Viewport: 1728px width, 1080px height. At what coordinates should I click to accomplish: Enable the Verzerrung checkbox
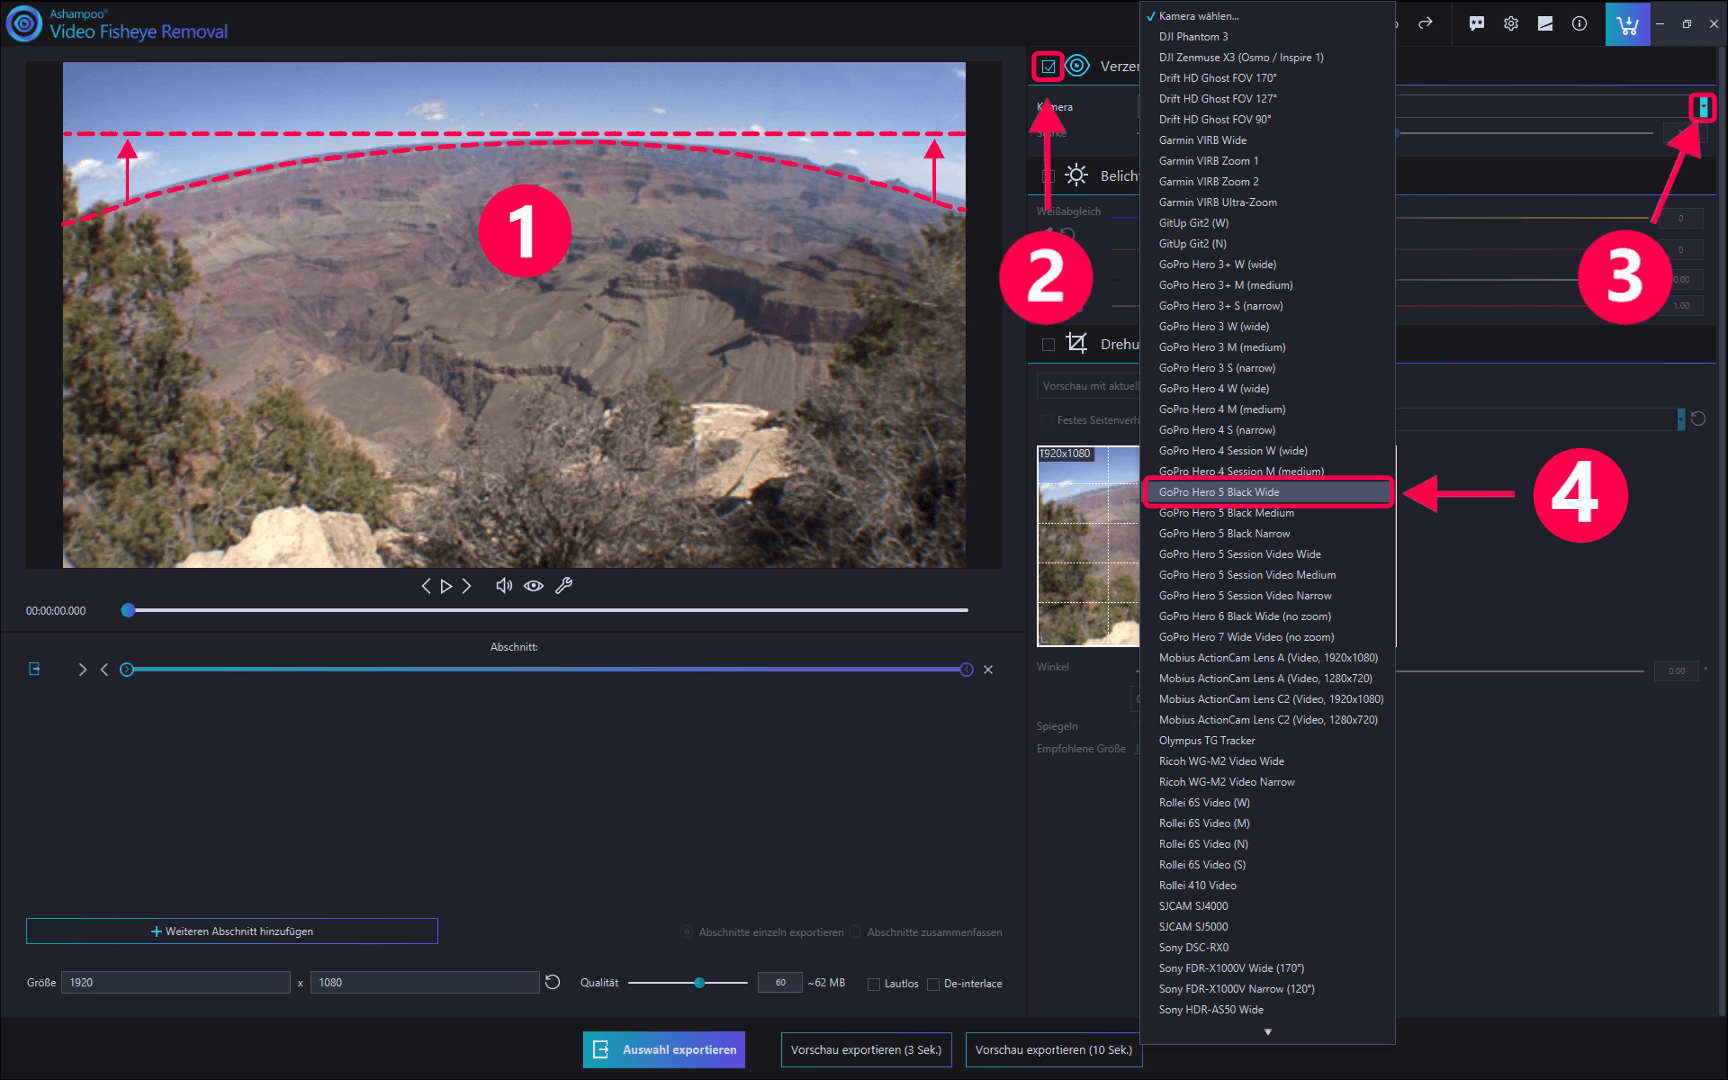tap(1048, 67)
